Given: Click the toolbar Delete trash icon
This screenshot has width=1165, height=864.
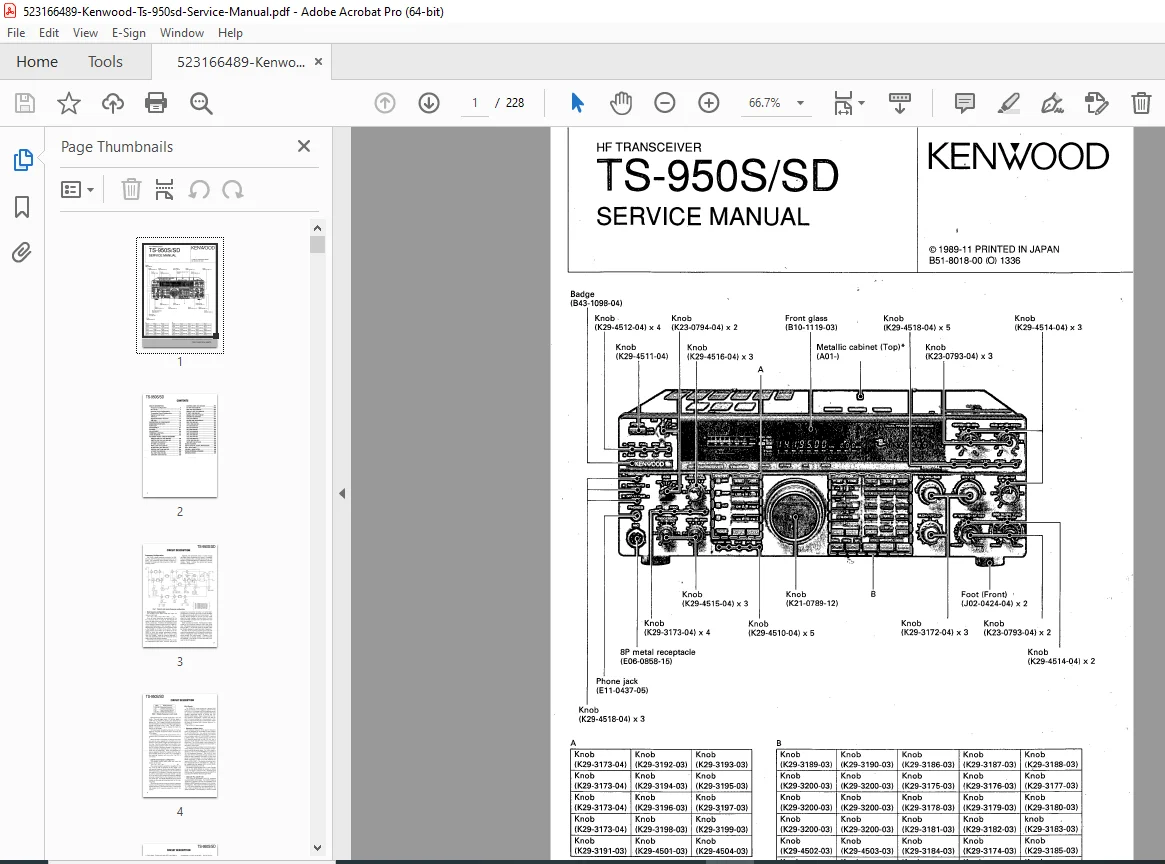Looking at the screenshot, I should [x=1141, y=103].
